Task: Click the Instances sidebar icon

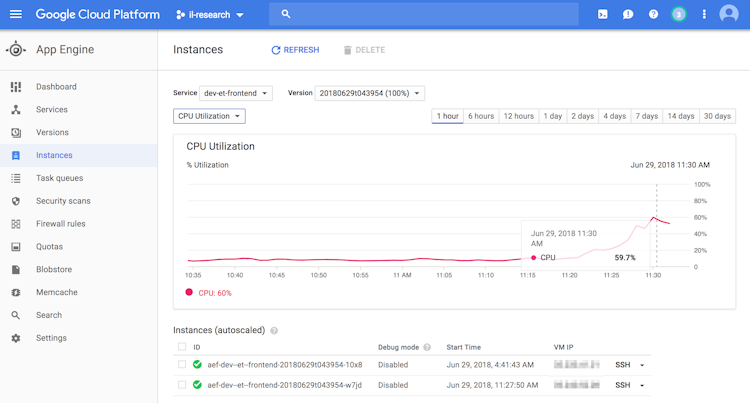Action: click(16, 155)
